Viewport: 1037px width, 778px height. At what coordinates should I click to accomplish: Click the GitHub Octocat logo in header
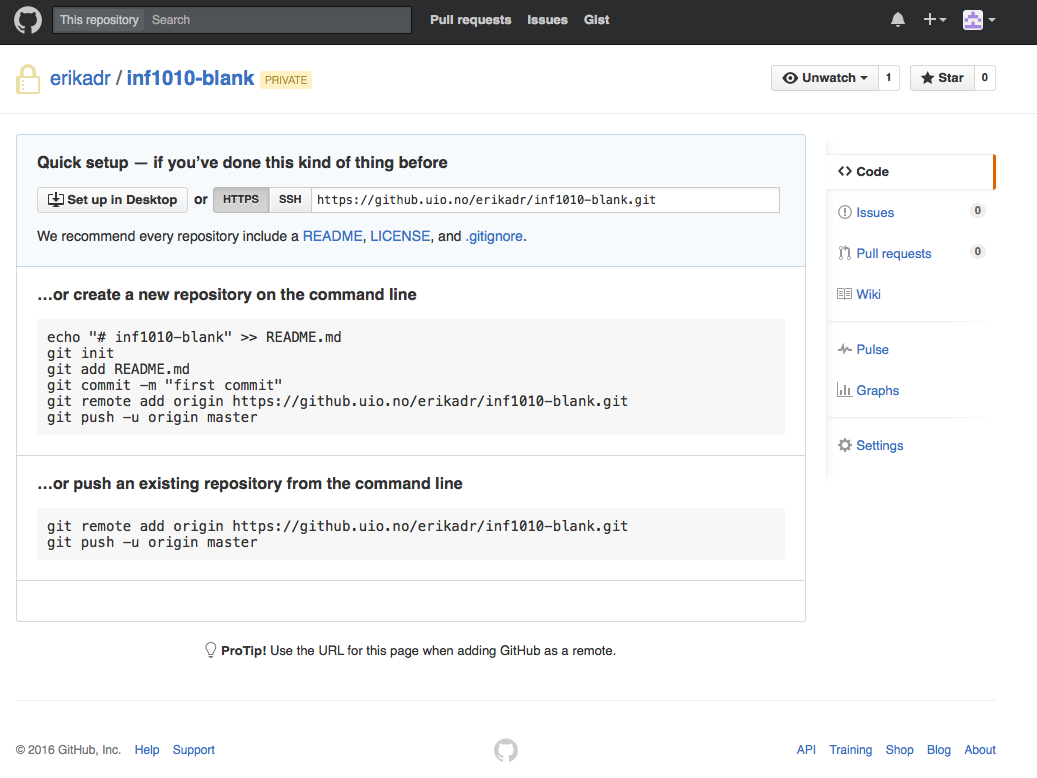[28, 20]
